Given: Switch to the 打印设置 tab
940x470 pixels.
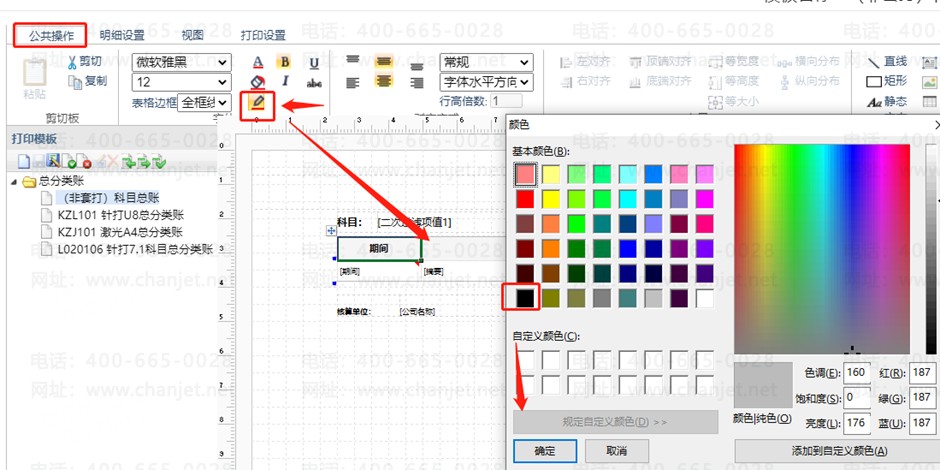Looking at the screenshot, I should (x=263, y=35).
